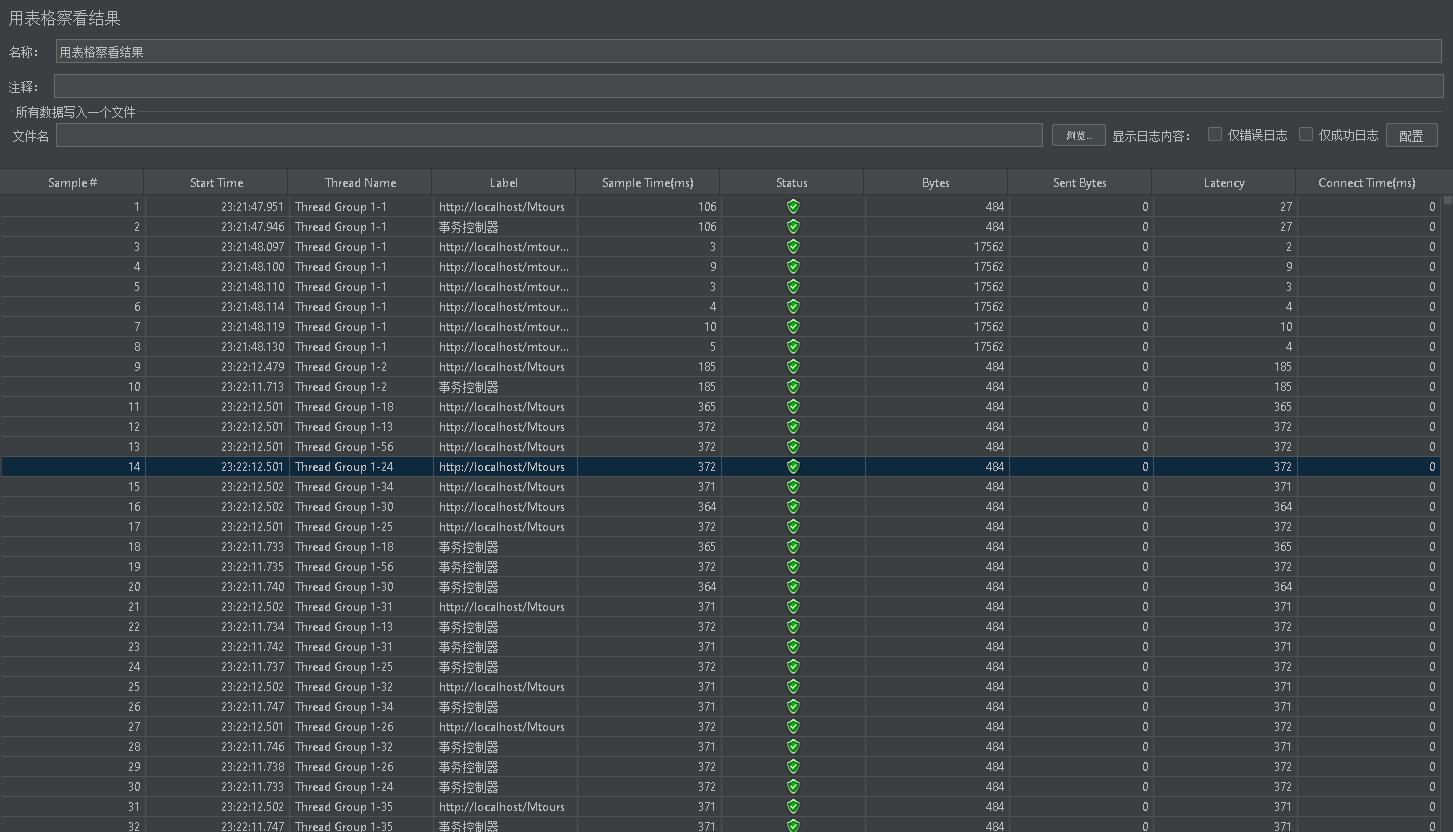
Task: Select Thread Group 1-26 in sample 29 row
Action: coord(344,767)
